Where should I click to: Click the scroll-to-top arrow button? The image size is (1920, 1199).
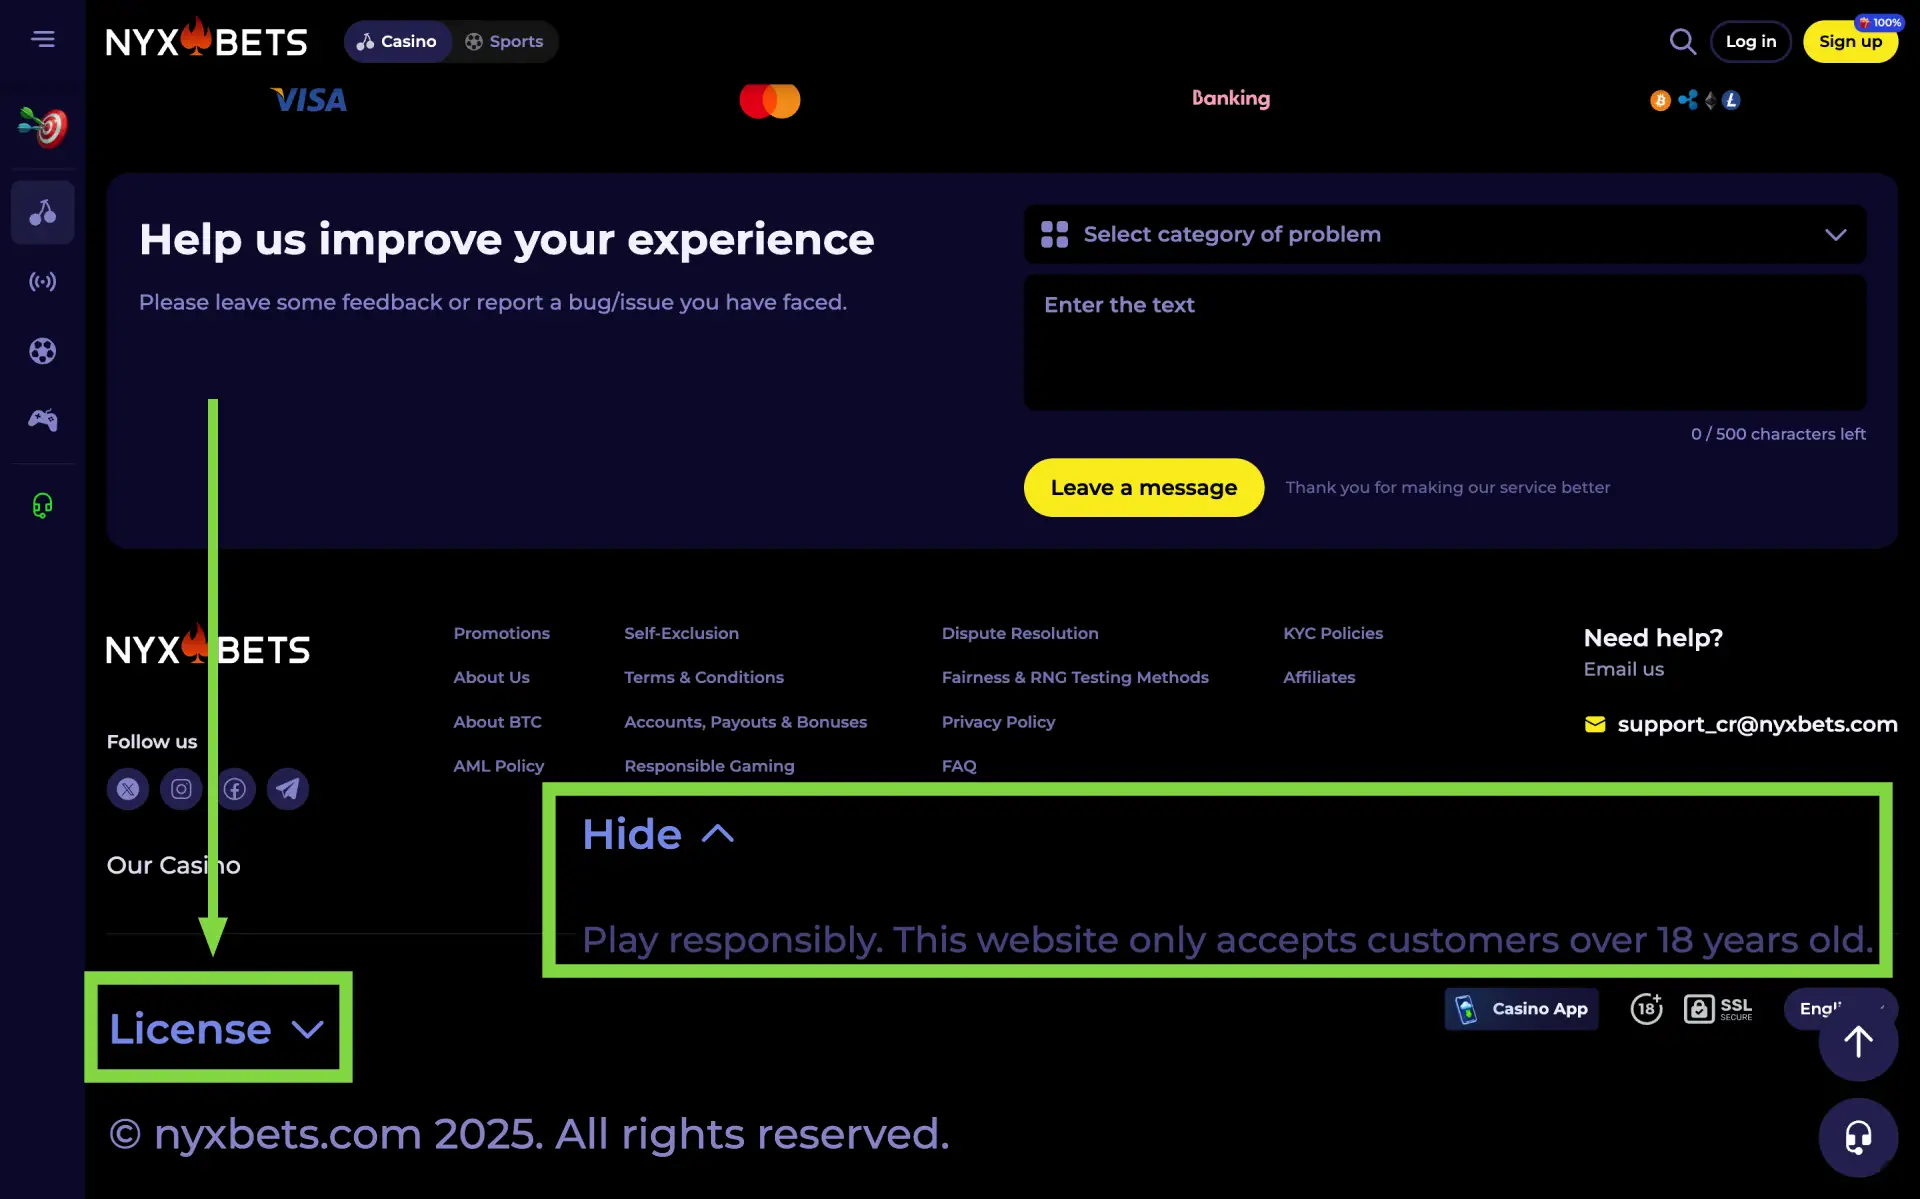tap(1858, 1042)
